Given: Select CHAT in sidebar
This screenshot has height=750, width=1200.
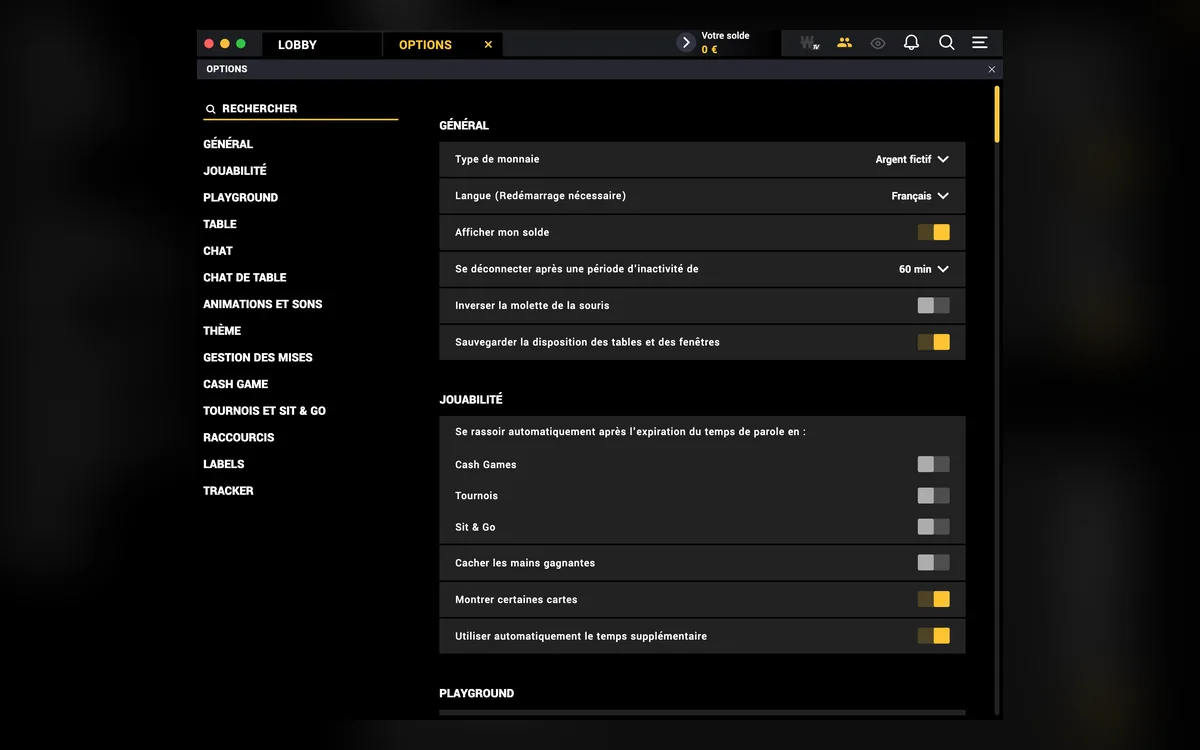Looking at the screenshot, I should [218, 251].
